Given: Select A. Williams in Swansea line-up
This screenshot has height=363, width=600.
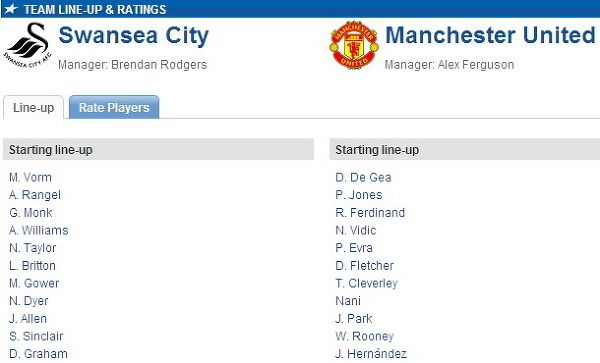Looking at the screenshot, I should pyautogui.click(x=39, y=230).
